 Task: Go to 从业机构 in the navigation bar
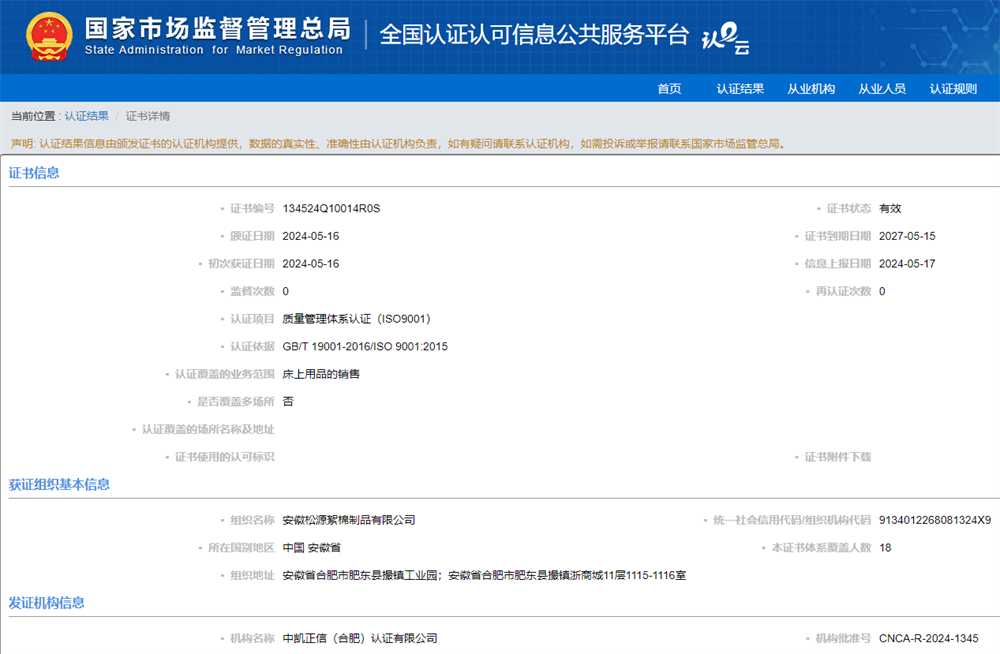(x=811, y=89)
